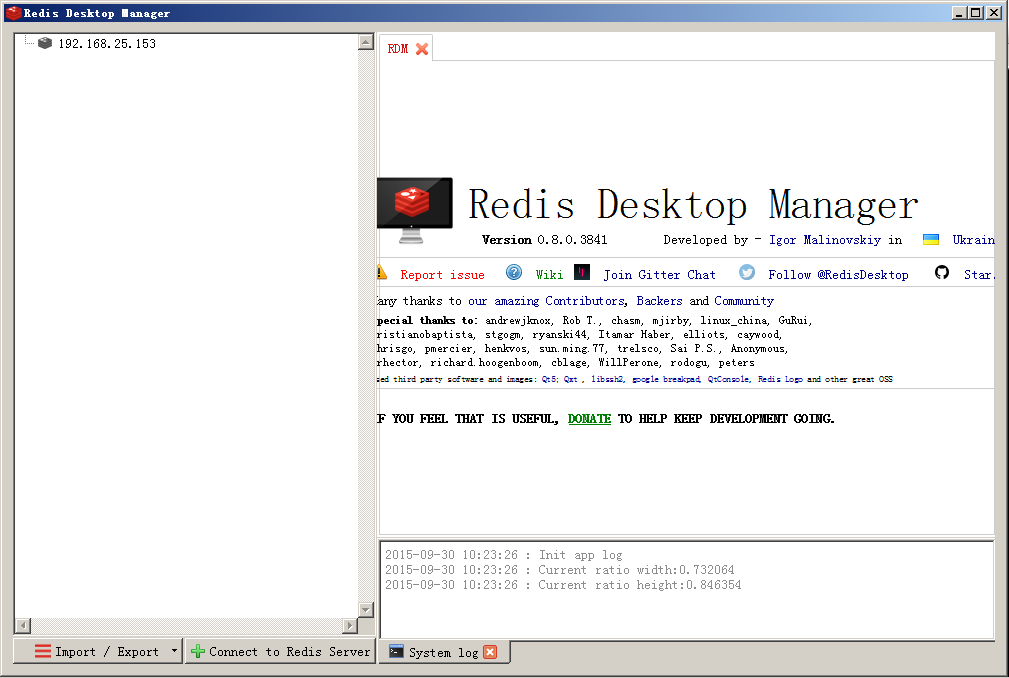Click the Redis Desktop Manager title bar icon
Image resolution: width=1009 pixels, height=678 pixels.
[x=14, y=13]
